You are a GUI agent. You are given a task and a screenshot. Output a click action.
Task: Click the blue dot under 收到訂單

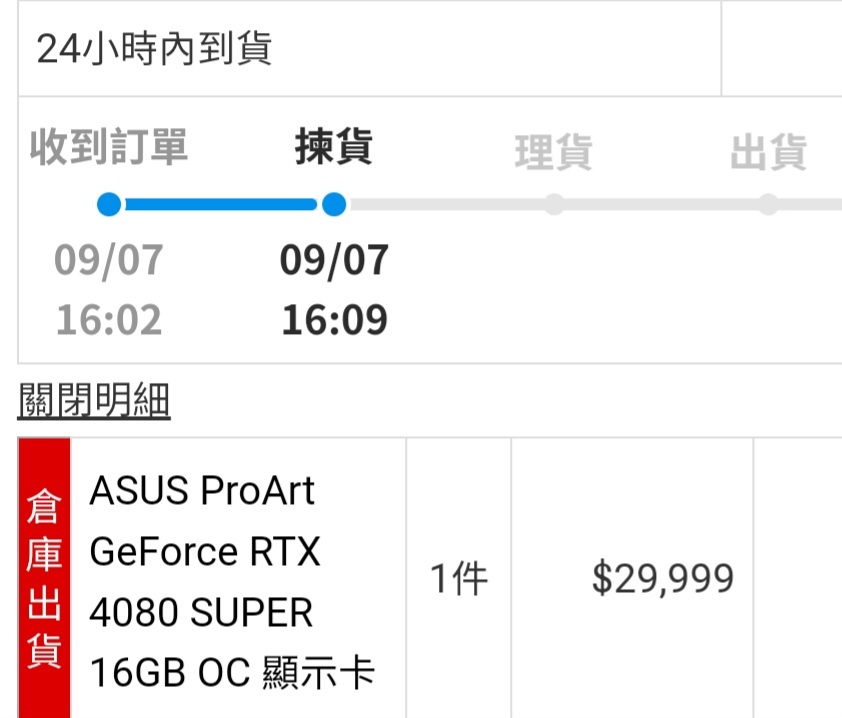[110, 205]
